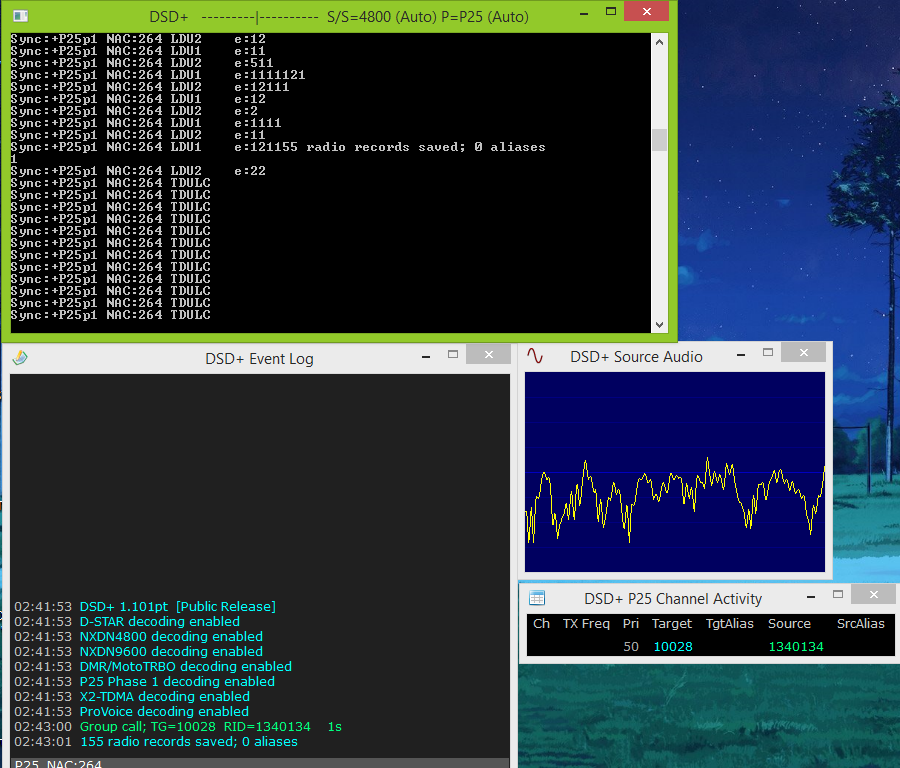
Task: Click the console scrollbar down arrow
Action: pos(660,324)
